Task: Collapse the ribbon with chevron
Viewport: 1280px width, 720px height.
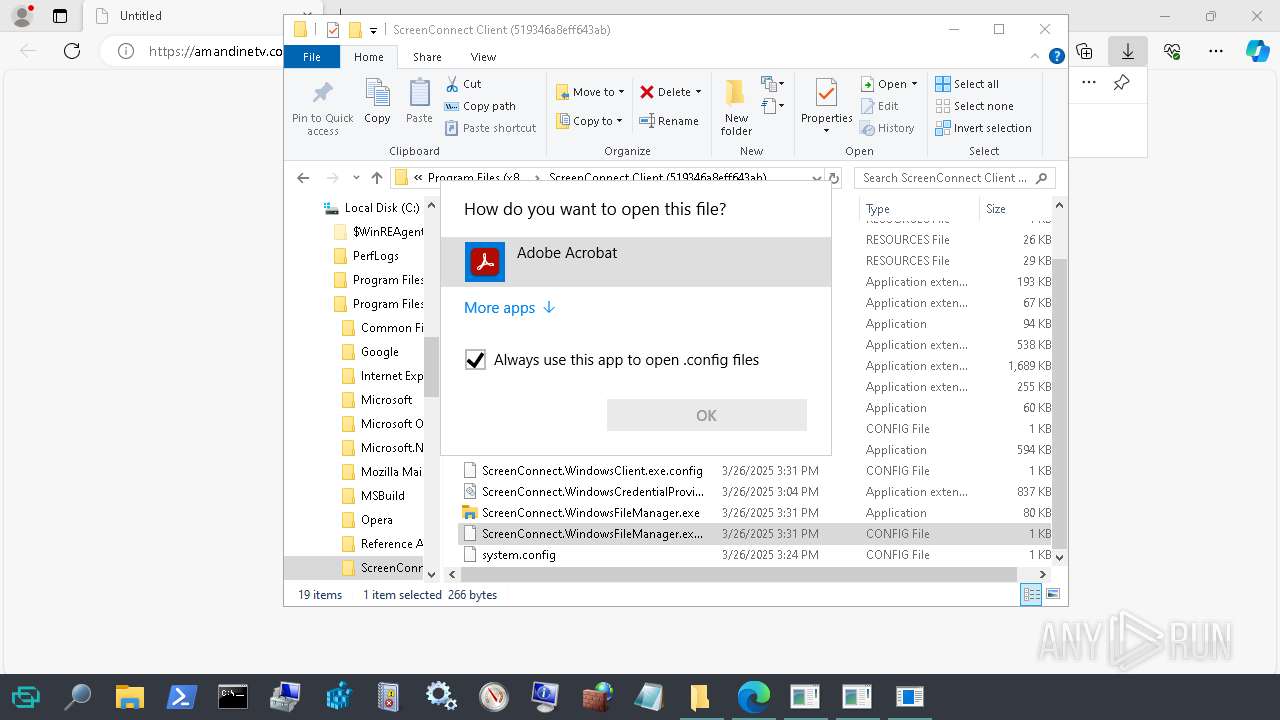Action: (x=1037, y=57)
